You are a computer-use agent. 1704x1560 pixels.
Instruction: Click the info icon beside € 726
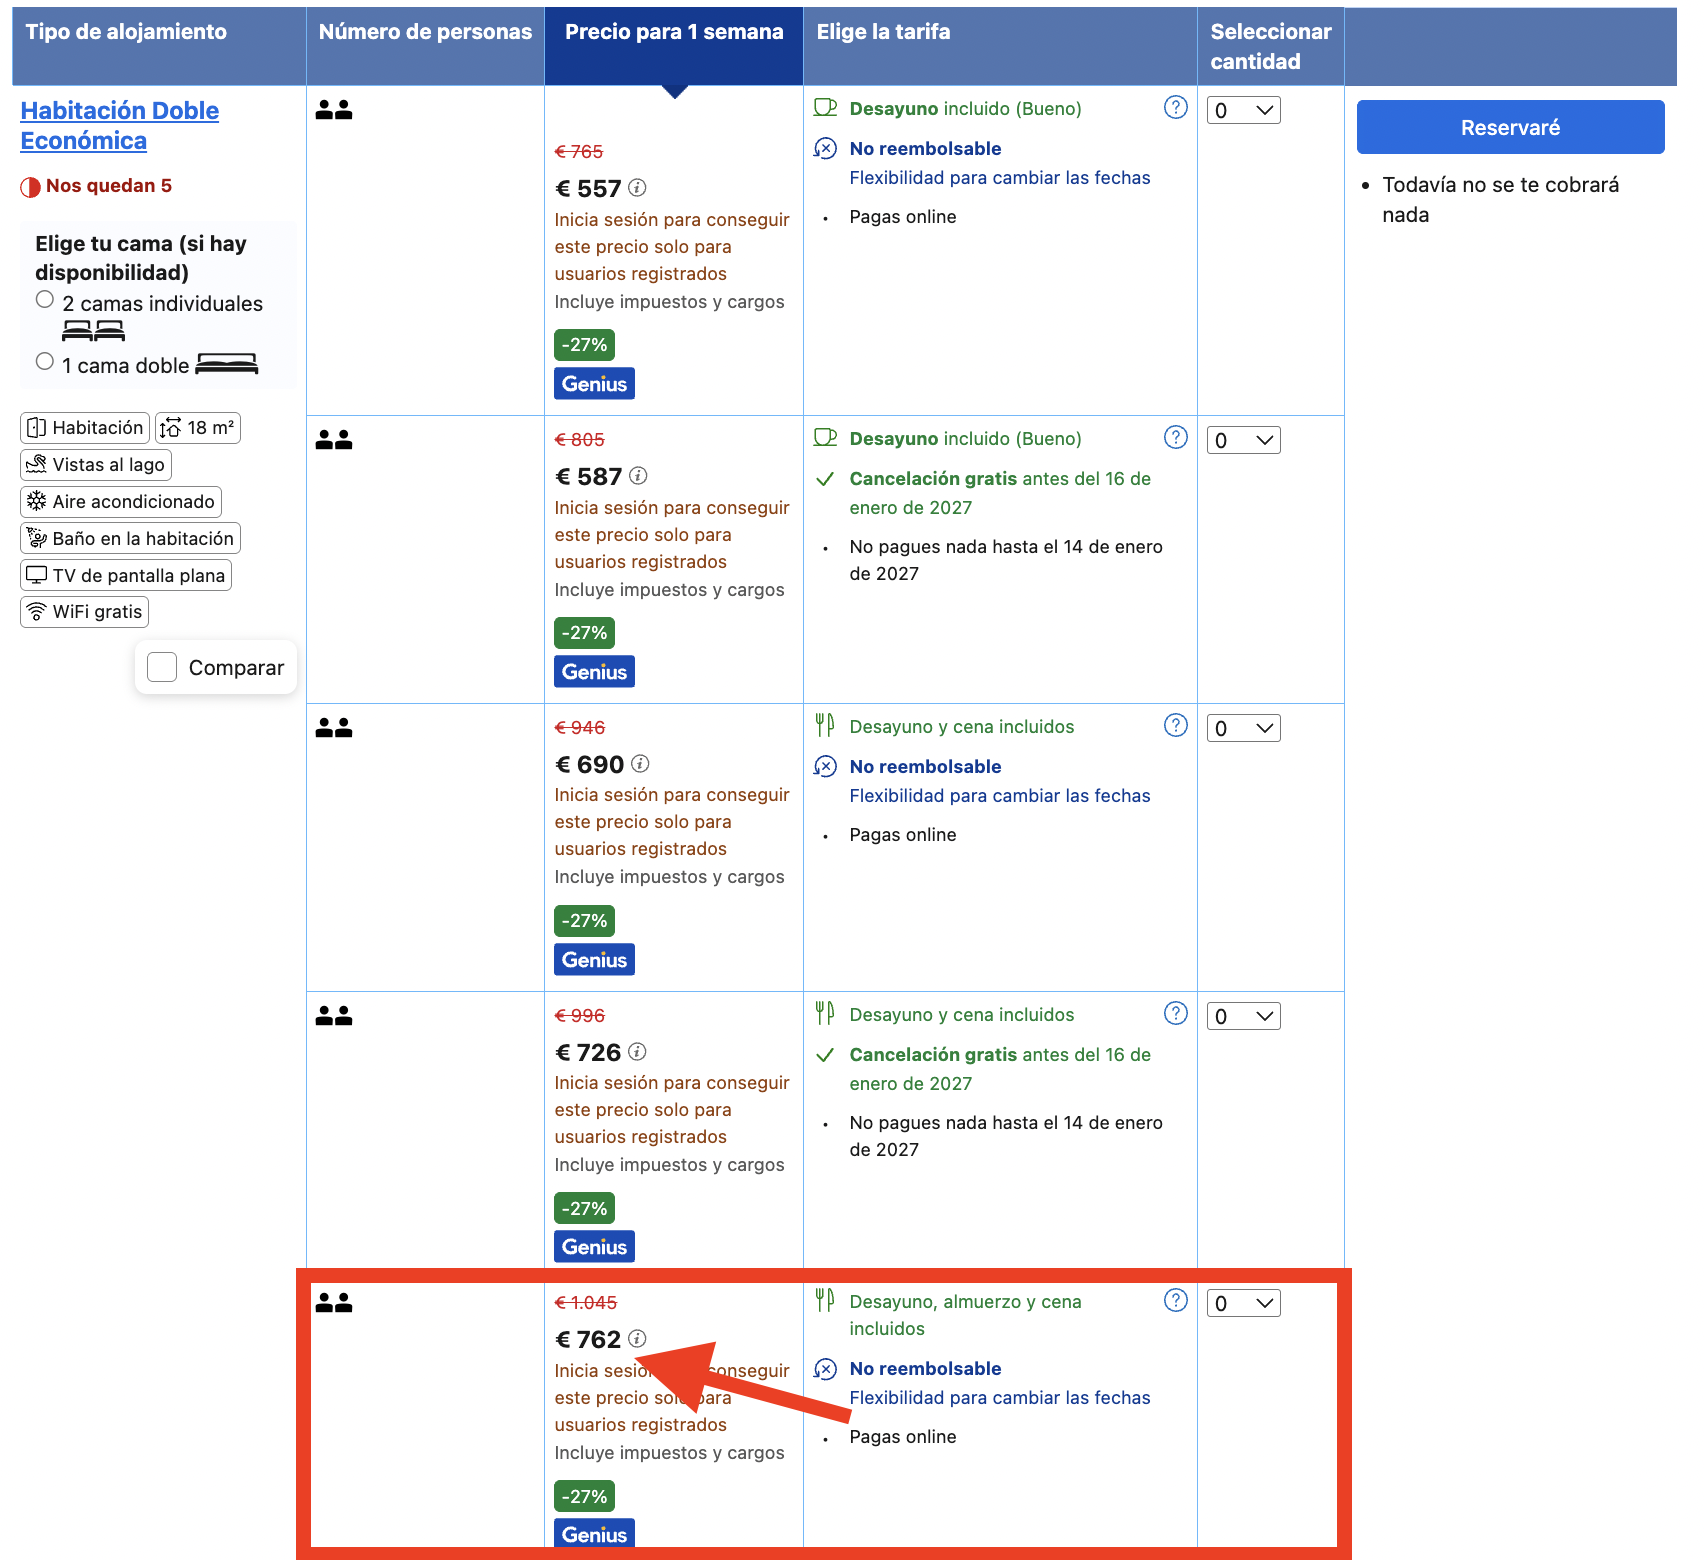click(x=637, y=1051)
